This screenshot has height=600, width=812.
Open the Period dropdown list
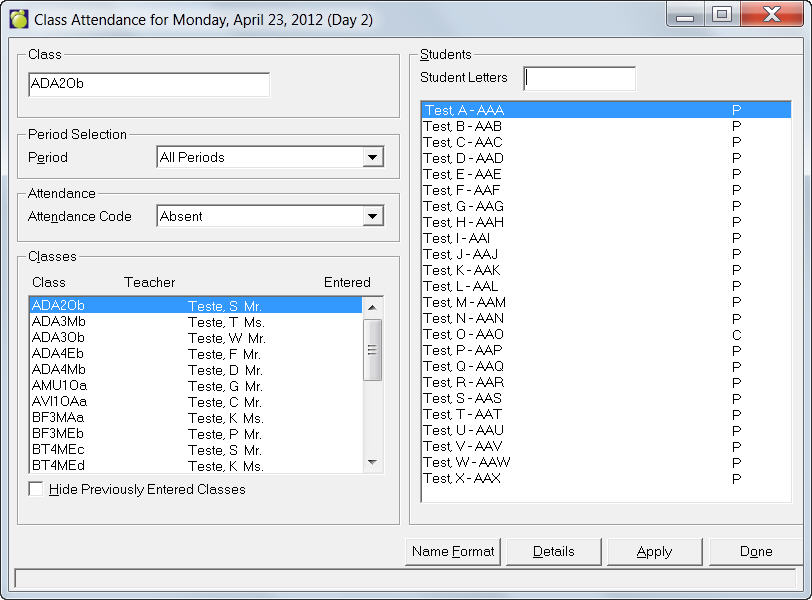373,157
